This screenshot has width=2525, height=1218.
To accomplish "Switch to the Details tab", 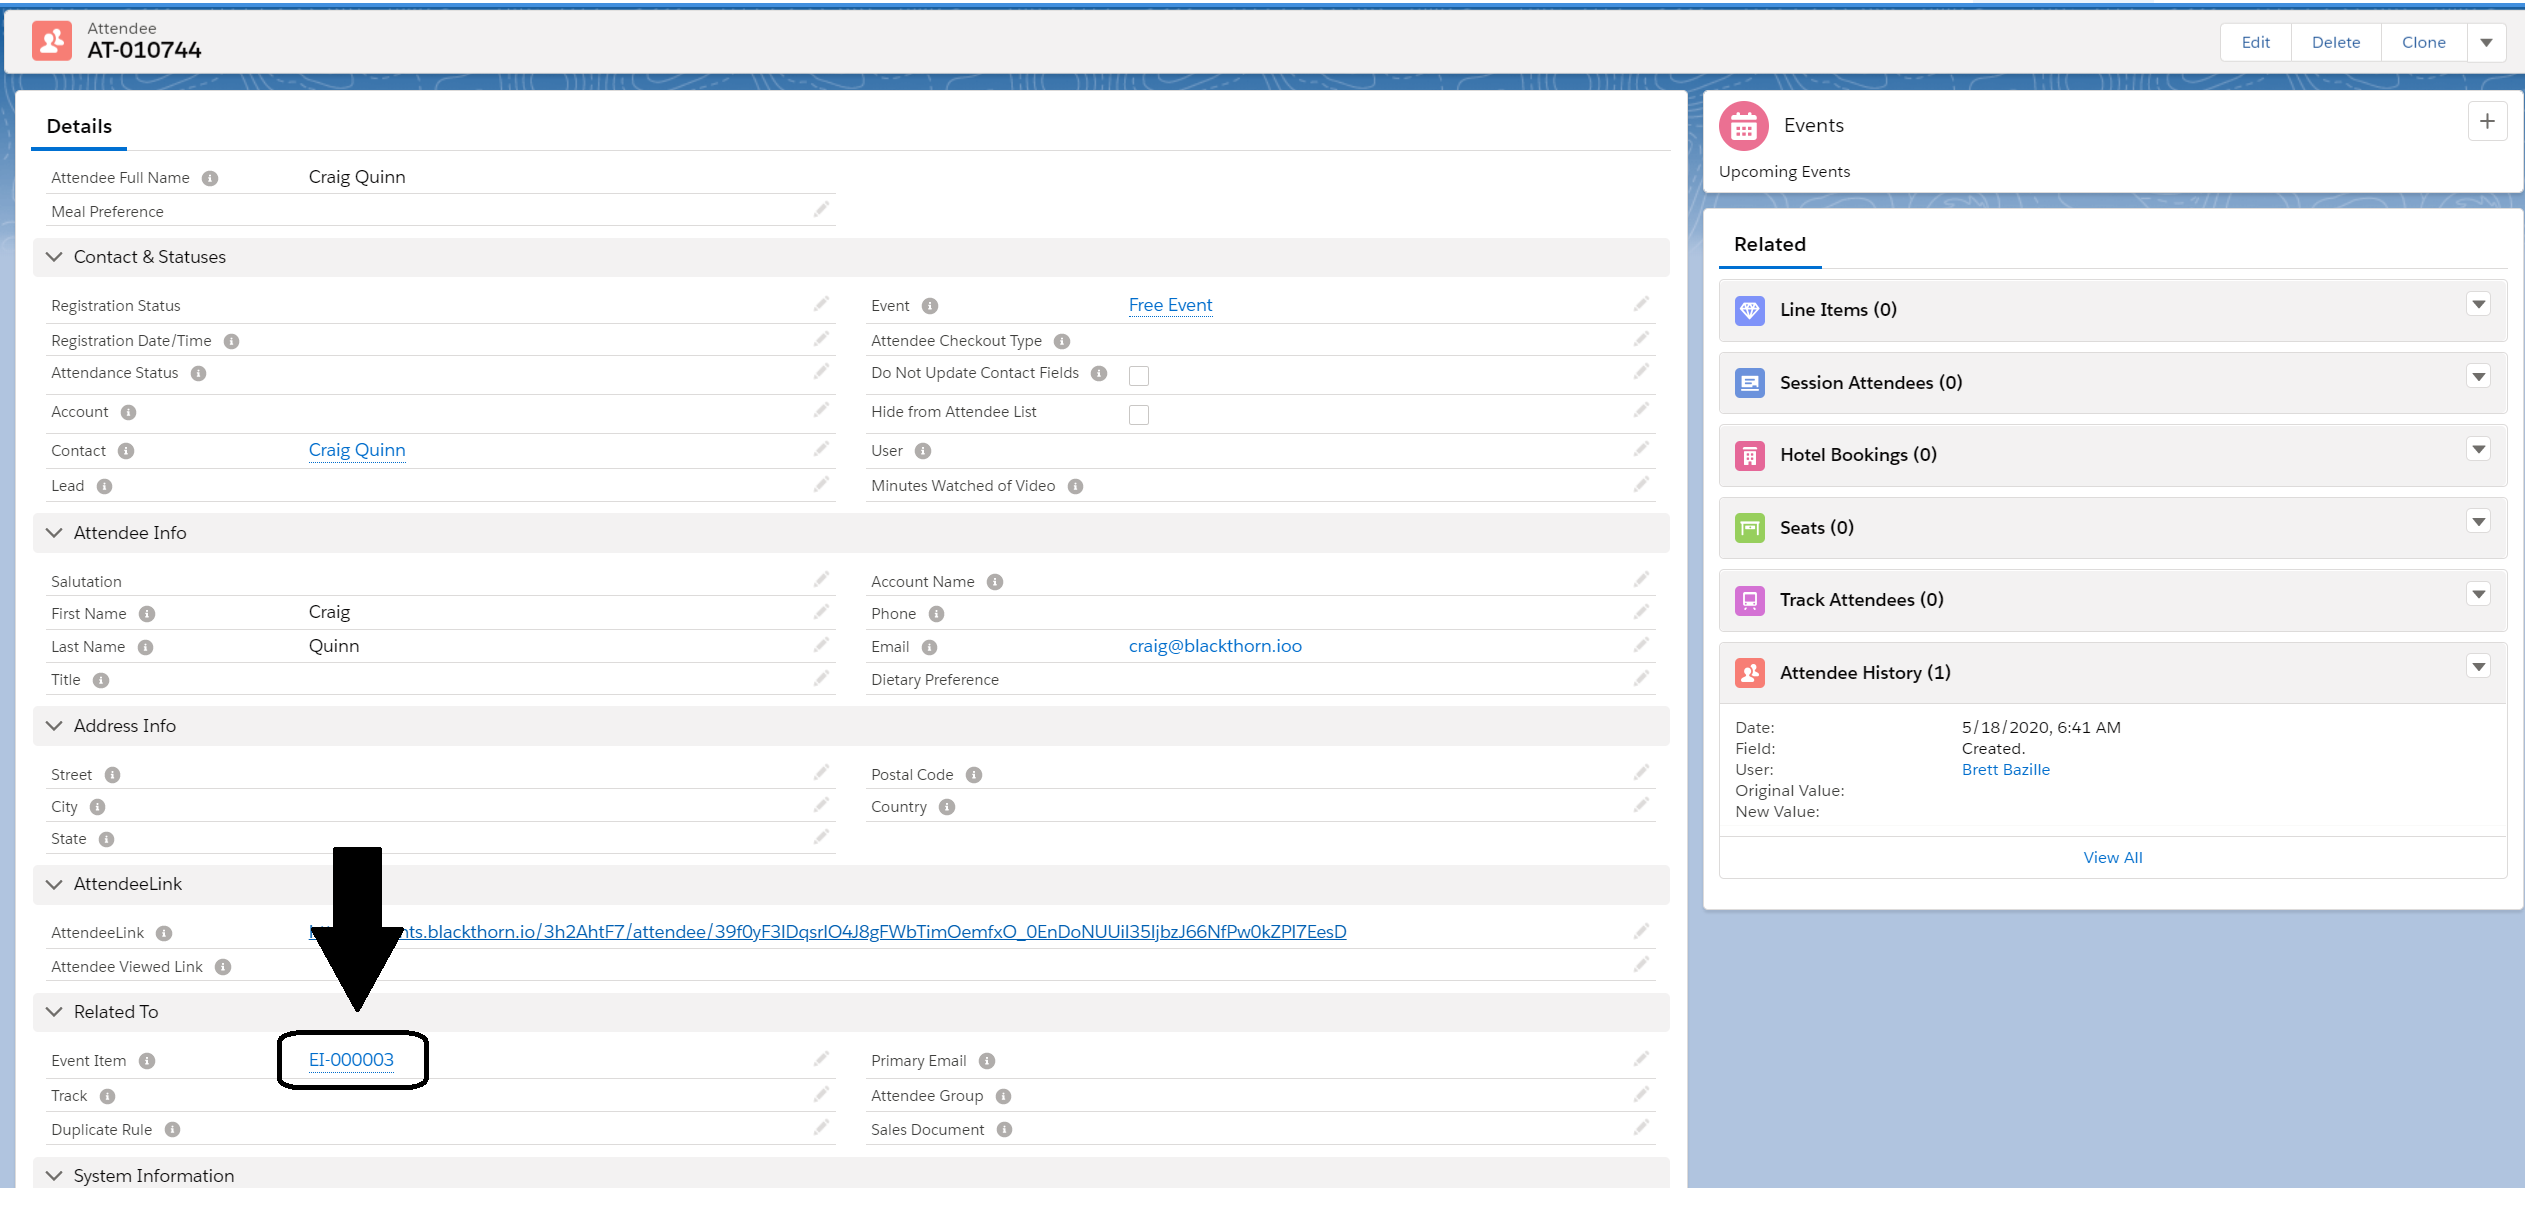I will tap(79, 127).
